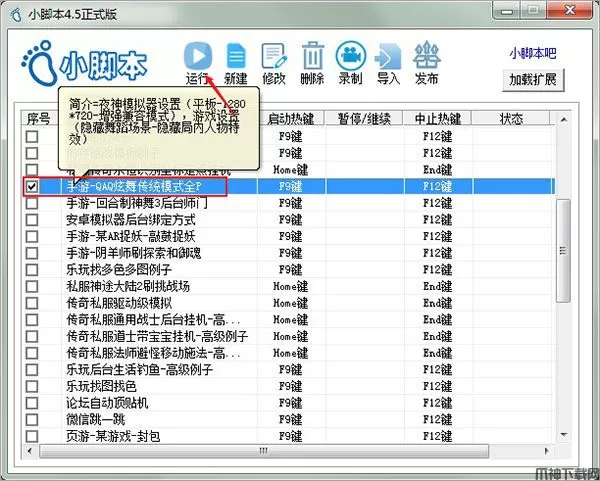Tick the 安卓模拟器后台绑定方式 checkbox
600x481 pixels.
tap(32, 220)
